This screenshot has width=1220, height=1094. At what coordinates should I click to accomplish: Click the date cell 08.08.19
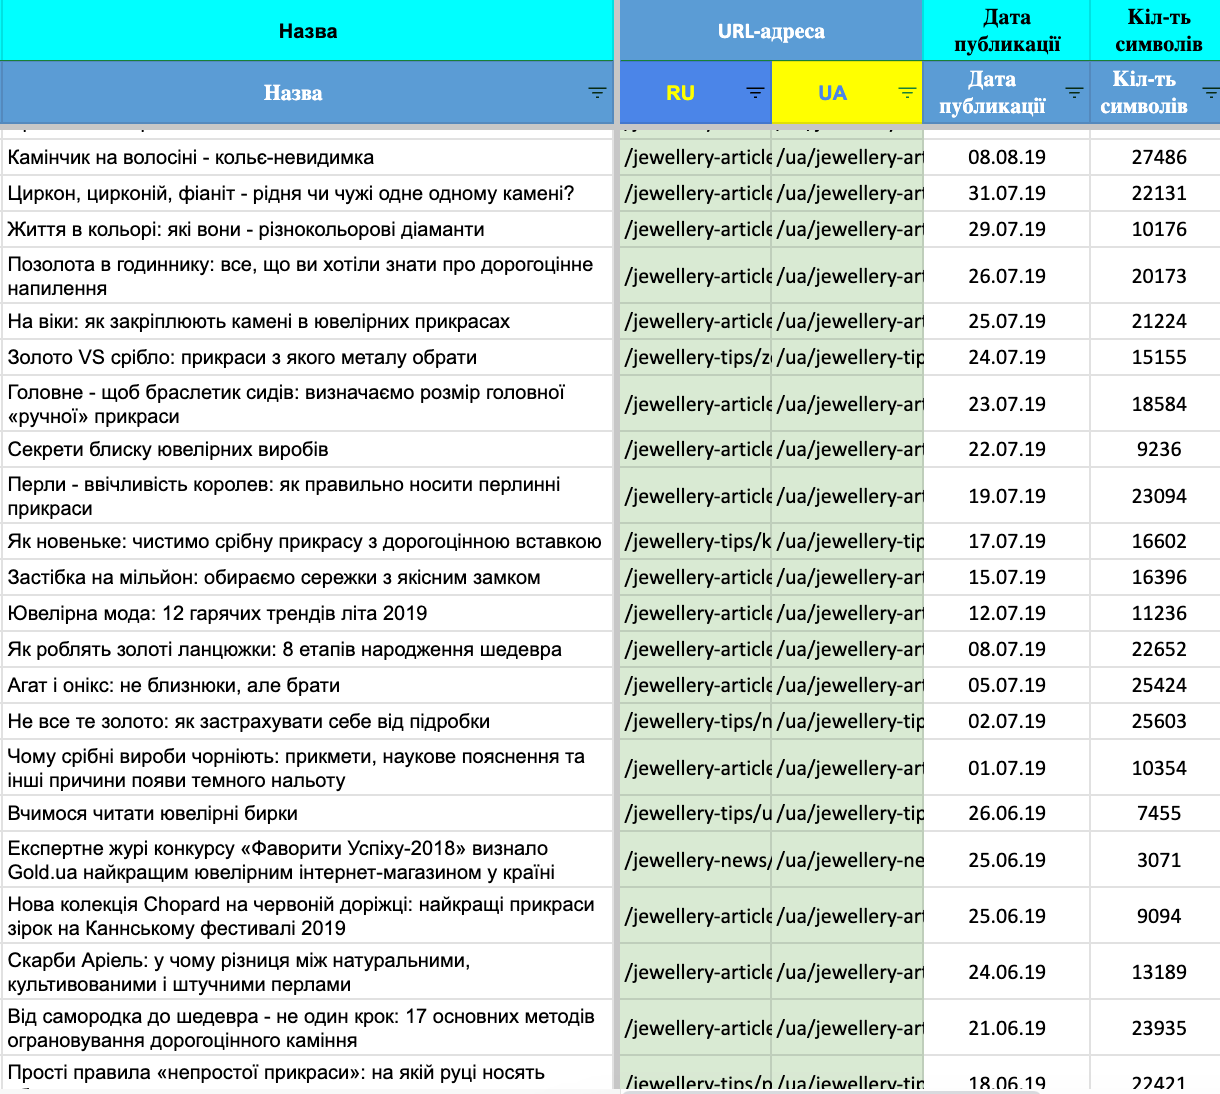click(x=1006, y=157)
